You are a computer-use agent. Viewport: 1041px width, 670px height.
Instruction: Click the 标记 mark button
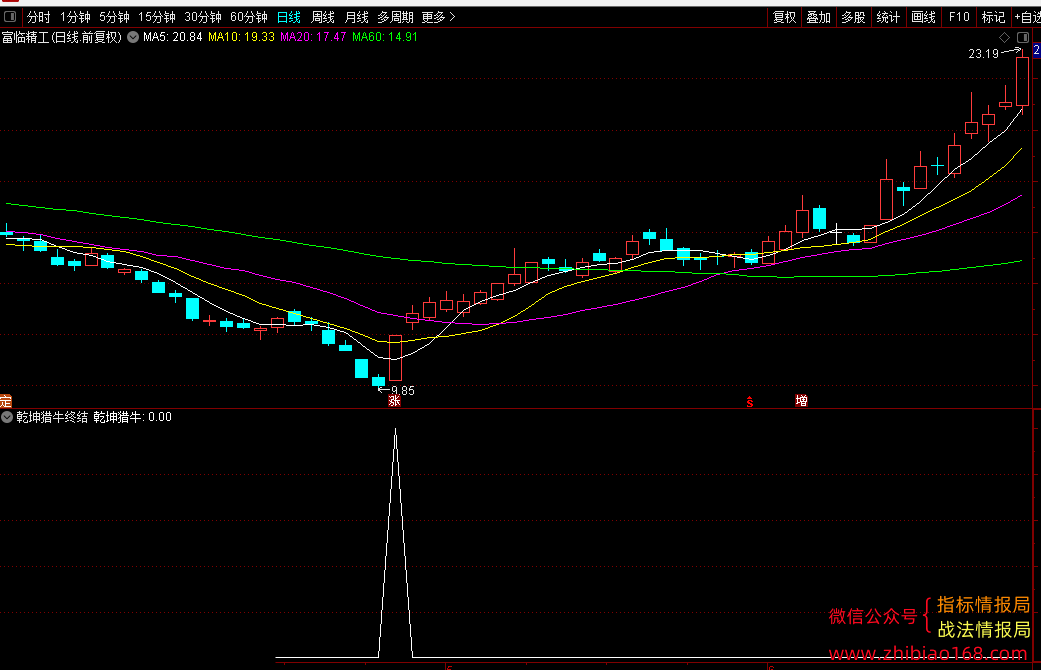coord(993,17)
